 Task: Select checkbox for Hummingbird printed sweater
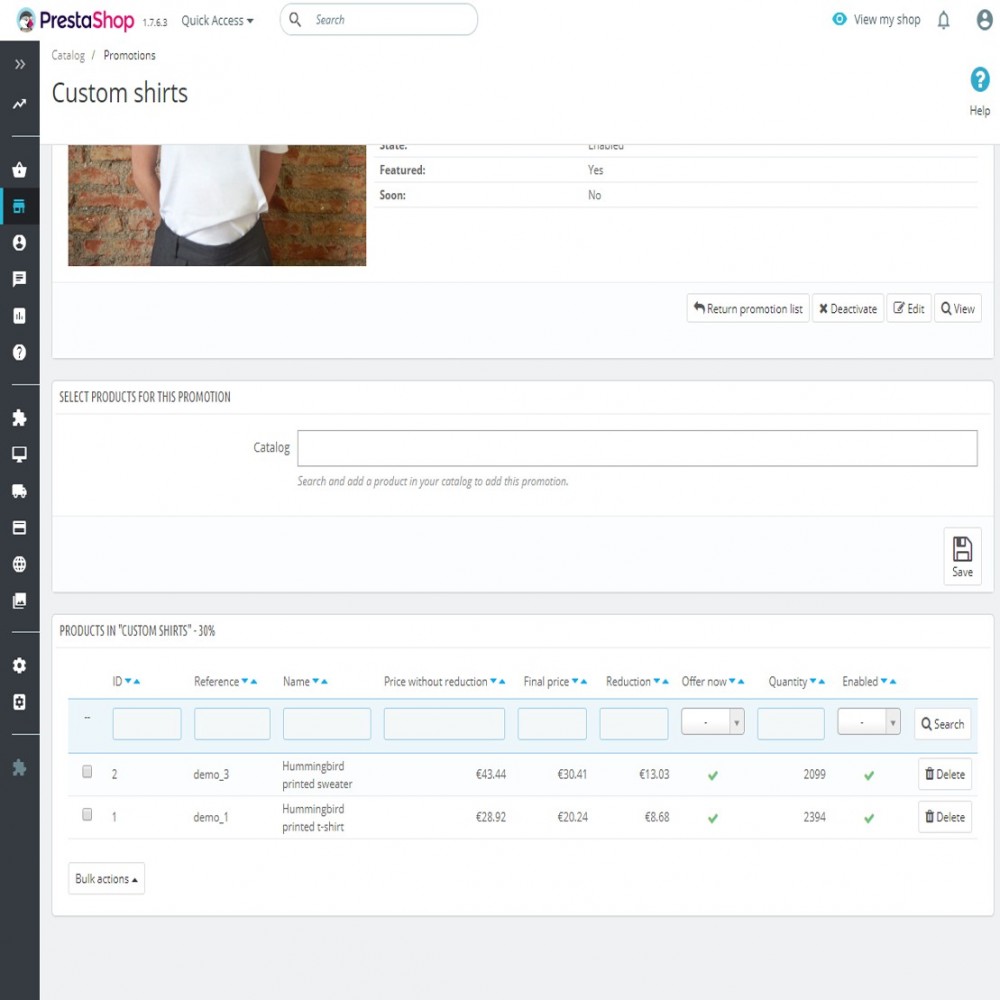click(87, 772)
